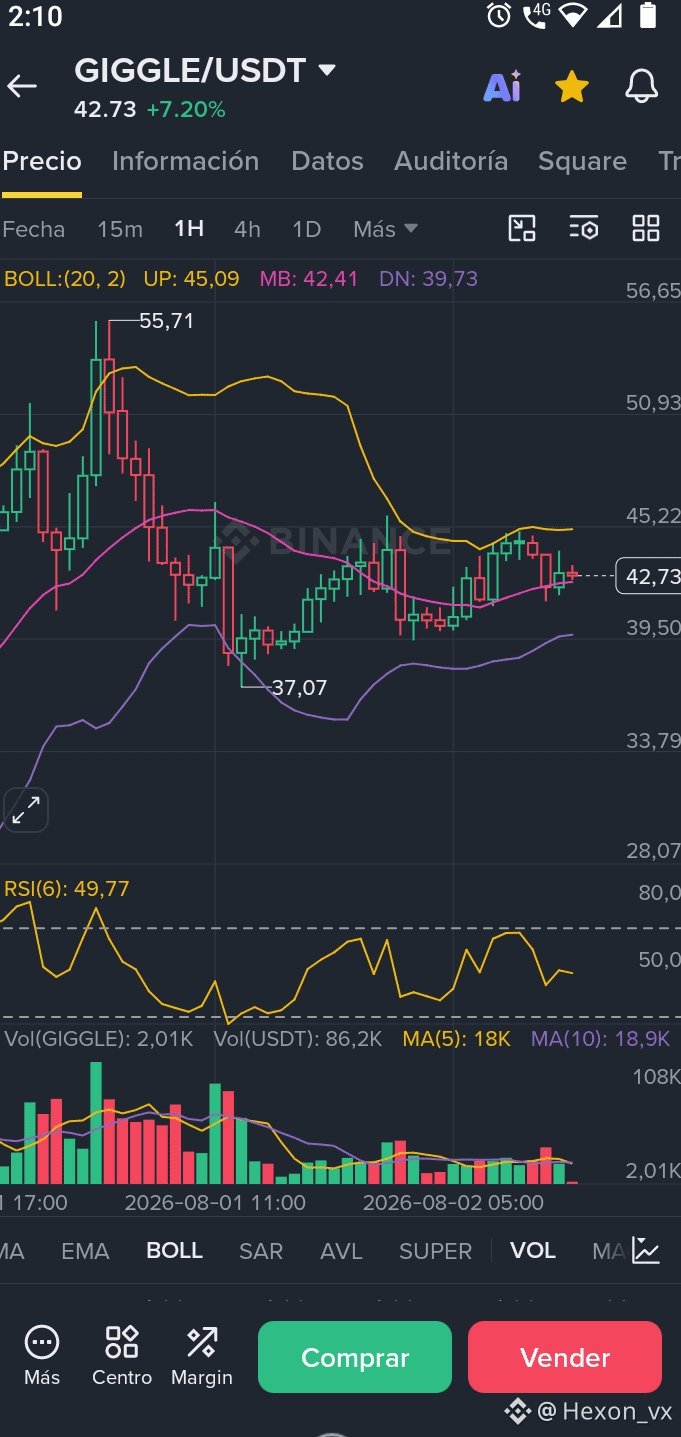Expand the Más timeframe dropdown
This screenshot has width=681, height=1437.
pos(385,229)
